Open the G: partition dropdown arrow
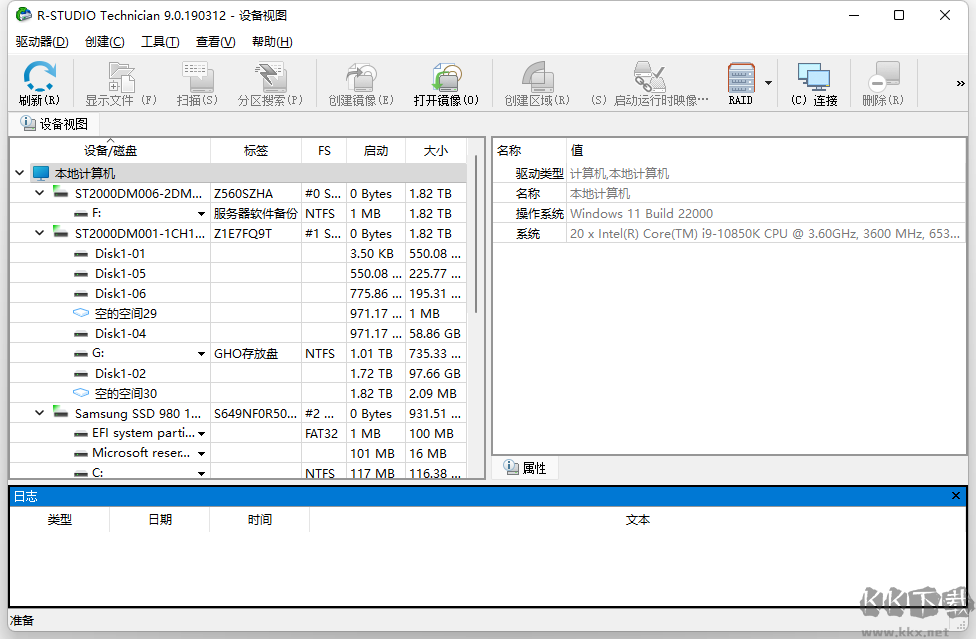 (201, 353)
